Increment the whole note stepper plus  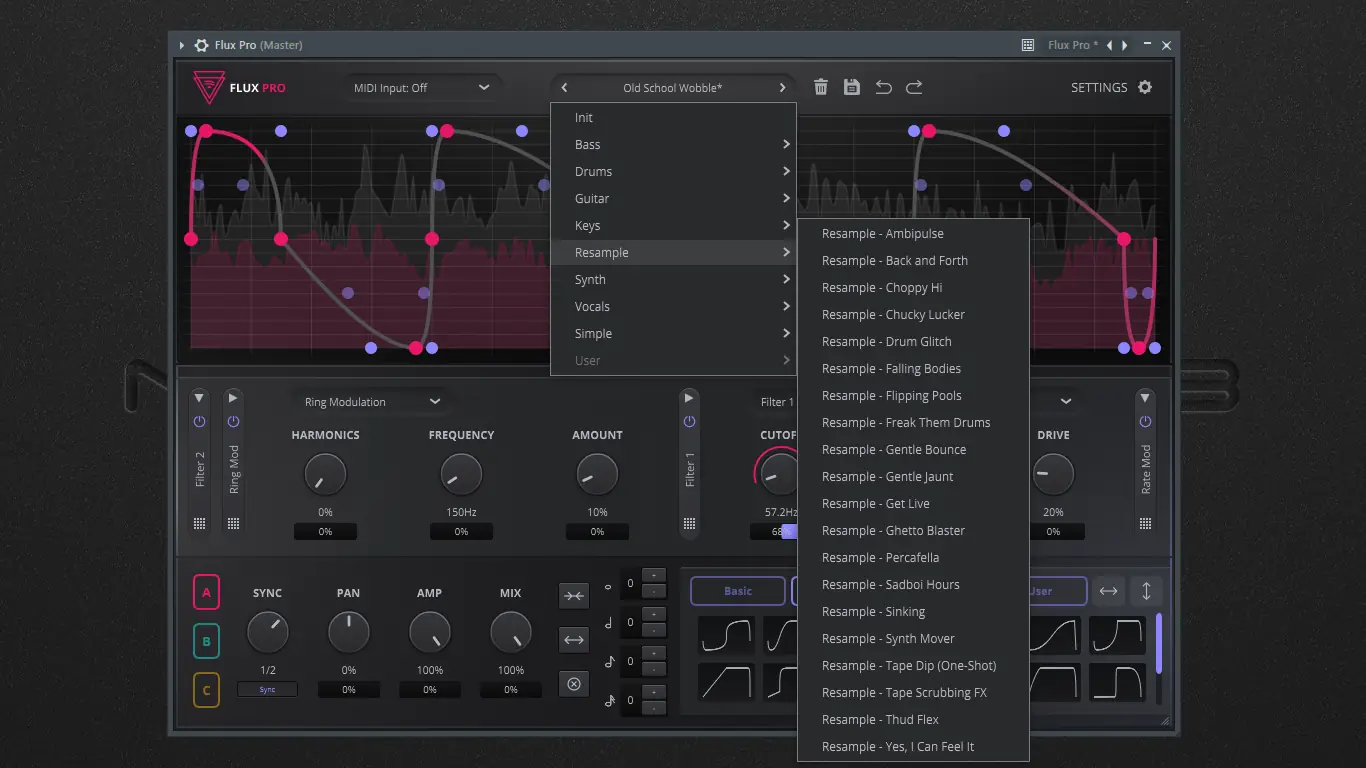pyautogui.click(x=653, y=575)
